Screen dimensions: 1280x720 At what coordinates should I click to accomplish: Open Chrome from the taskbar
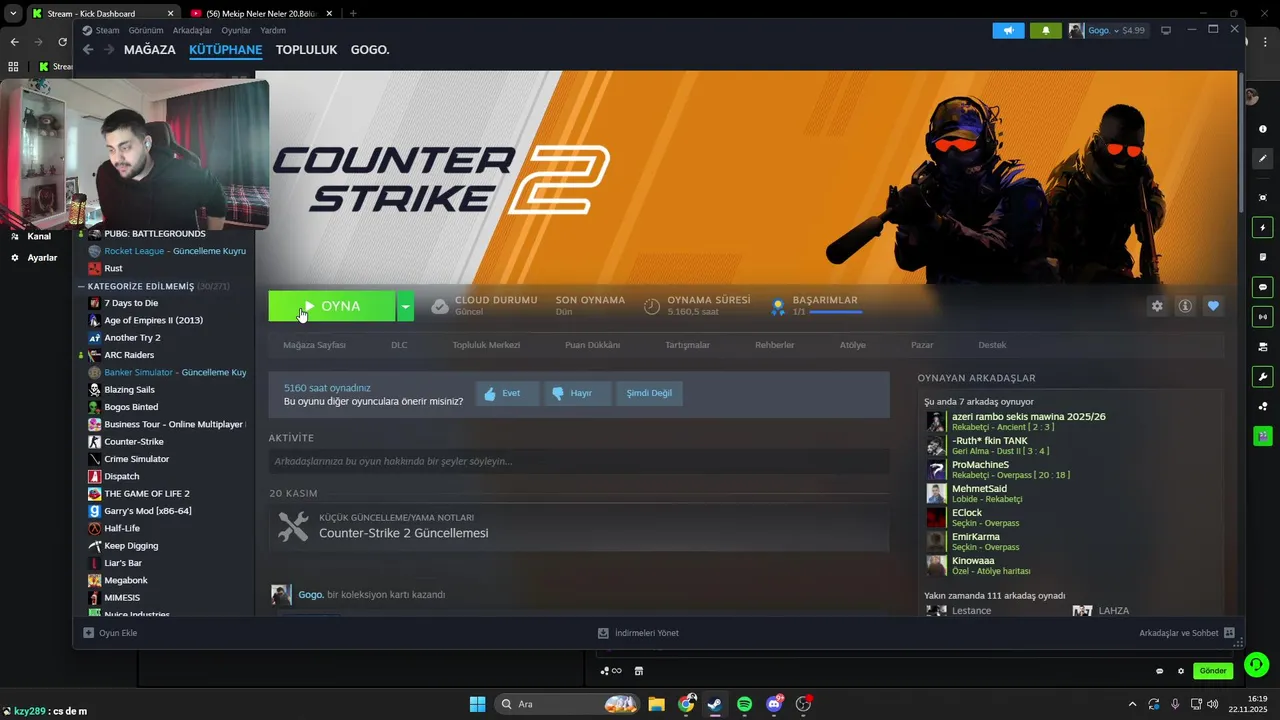click(686, 704)
